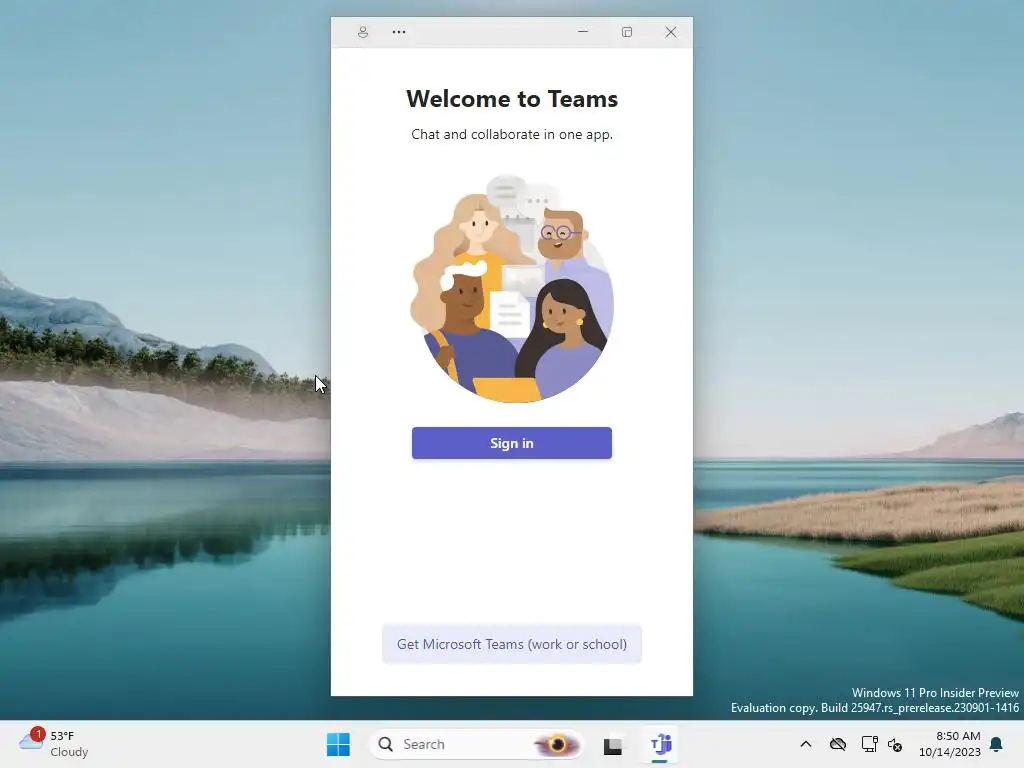This screenshot has height=768, width=1024.
Task: Open the OneDrive cloud tray icon
Action: click(838, 744)
